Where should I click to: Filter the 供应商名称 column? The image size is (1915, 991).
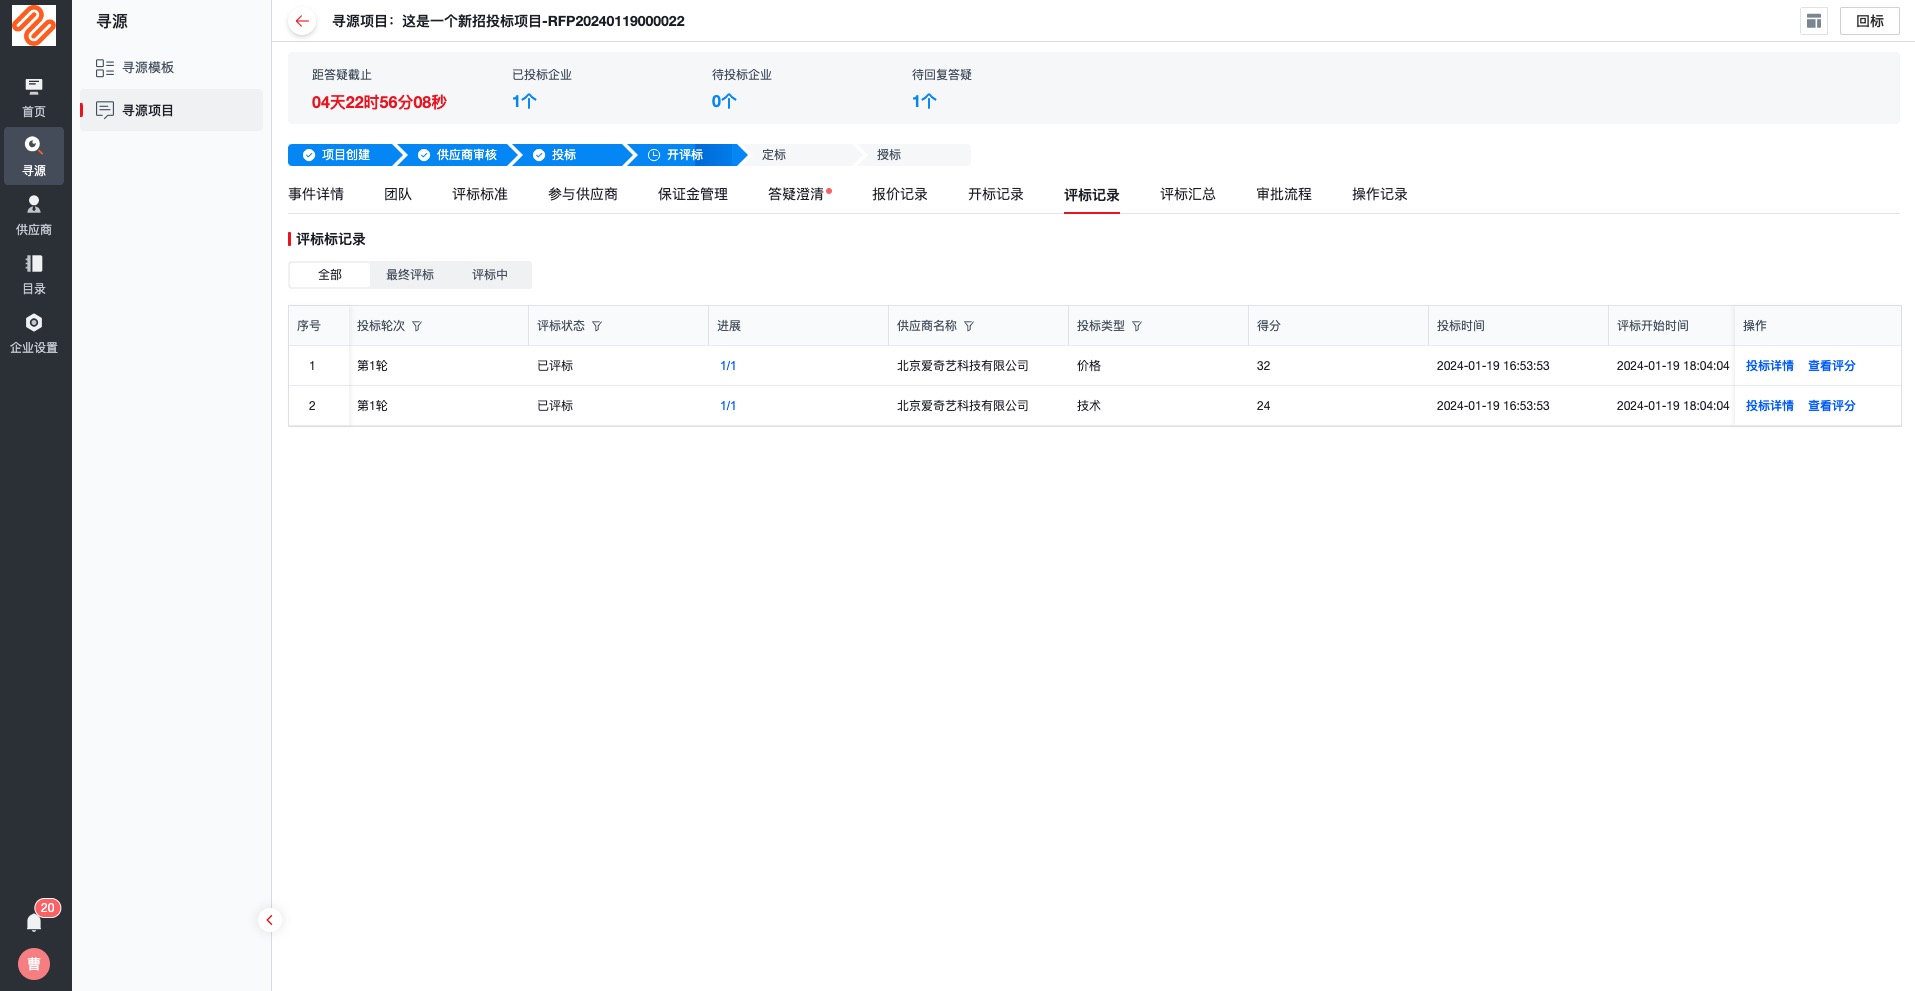(x=969, y=326)
